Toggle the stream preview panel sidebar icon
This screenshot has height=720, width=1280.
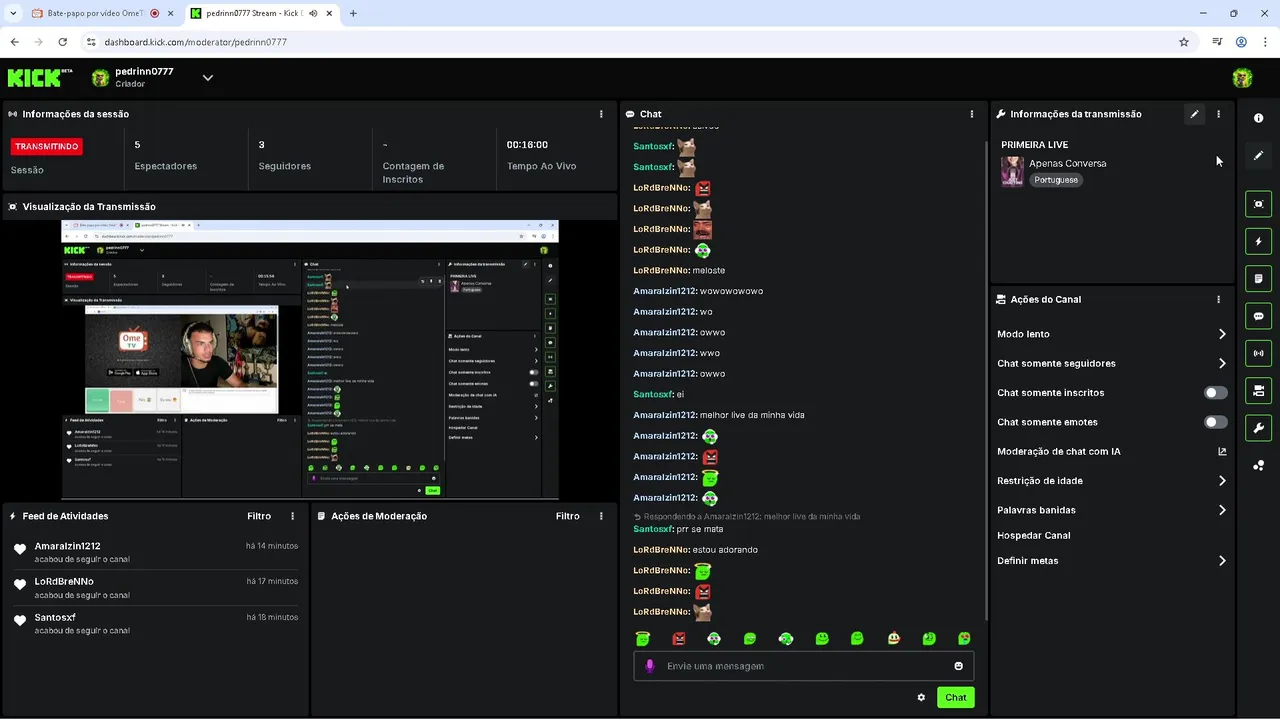point(1258,204)
